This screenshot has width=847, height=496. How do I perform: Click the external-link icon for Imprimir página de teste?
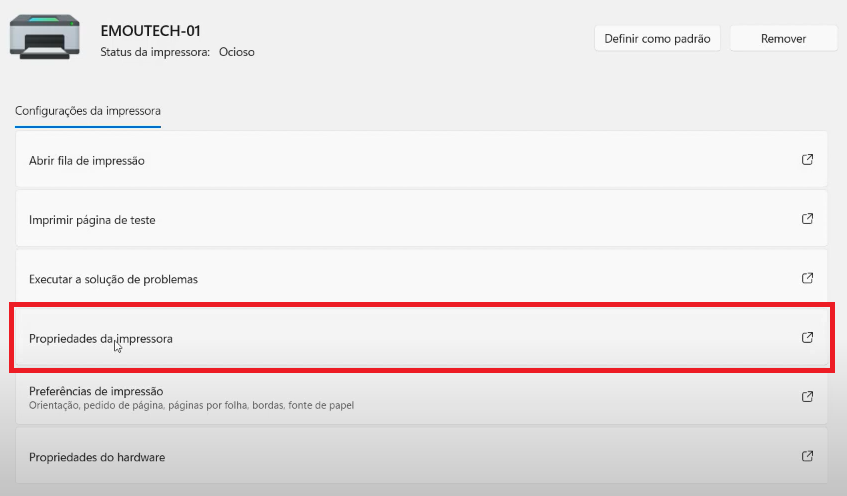807,219
